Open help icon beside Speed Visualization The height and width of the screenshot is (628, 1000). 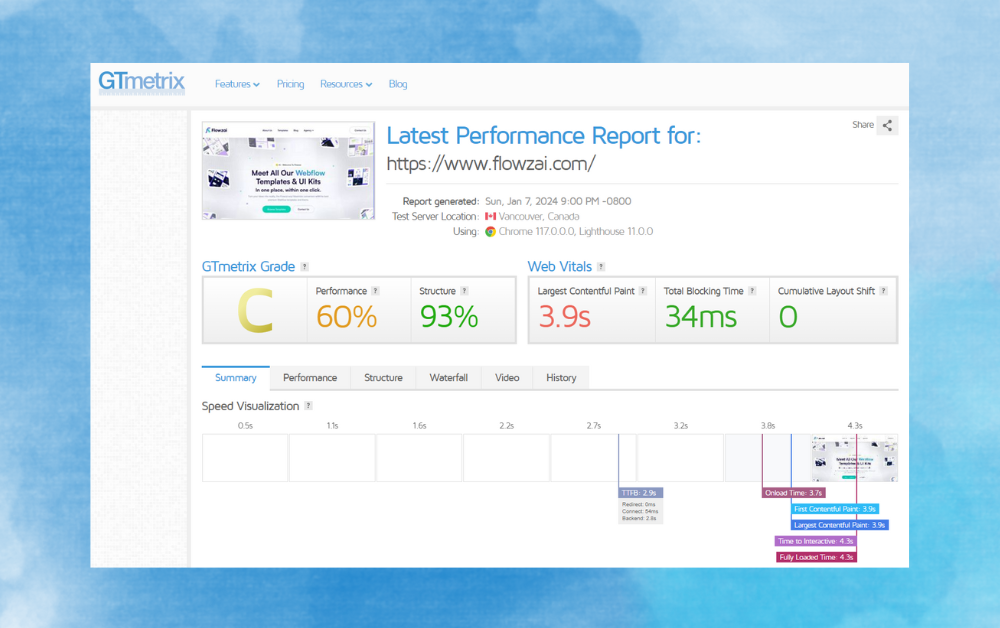tap(308, 405)
